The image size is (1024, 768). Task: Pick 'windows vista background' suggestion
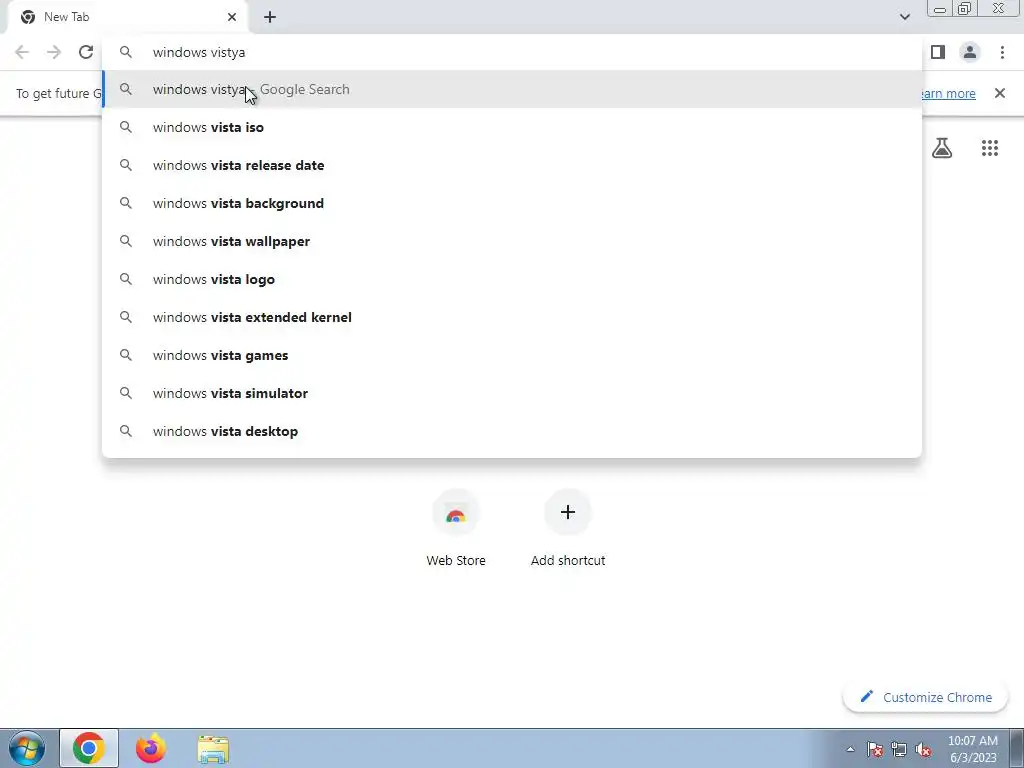512,203
